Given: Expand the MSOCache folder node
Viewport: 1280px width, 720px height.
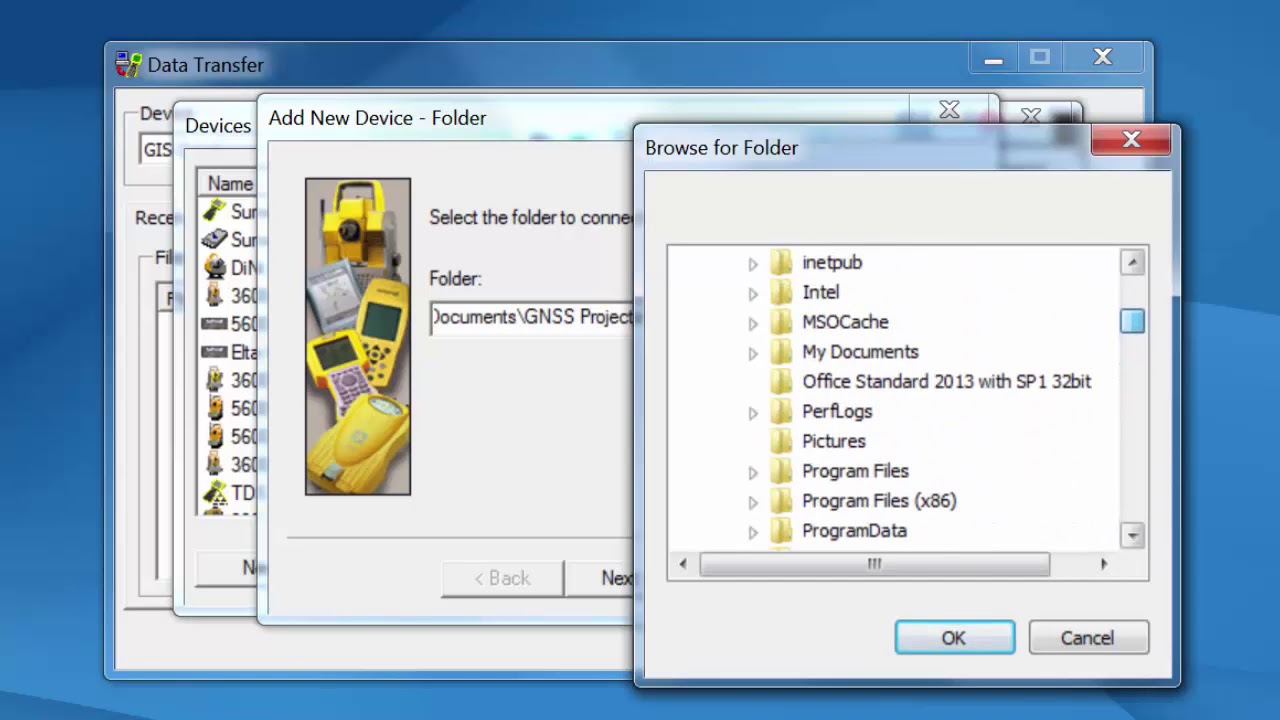Looking at the screenshot, I should click(753, 324).
